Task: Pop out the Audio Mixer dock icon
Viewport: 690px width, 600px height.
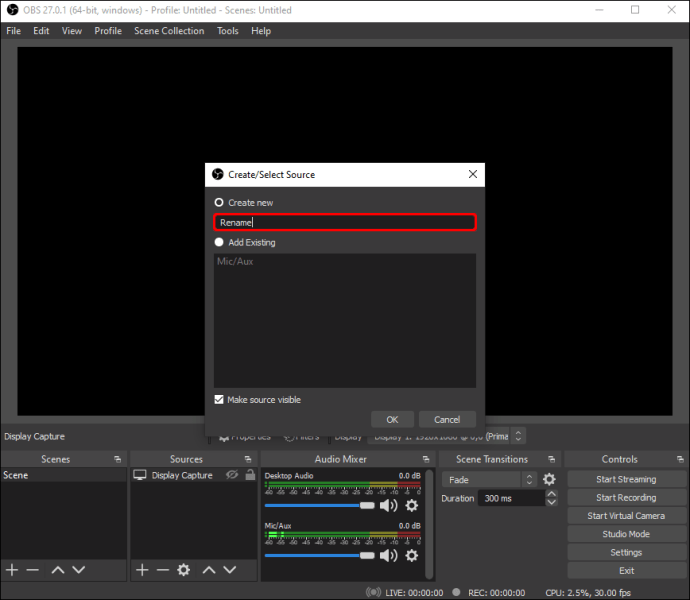Action: (x=426, y=459)
